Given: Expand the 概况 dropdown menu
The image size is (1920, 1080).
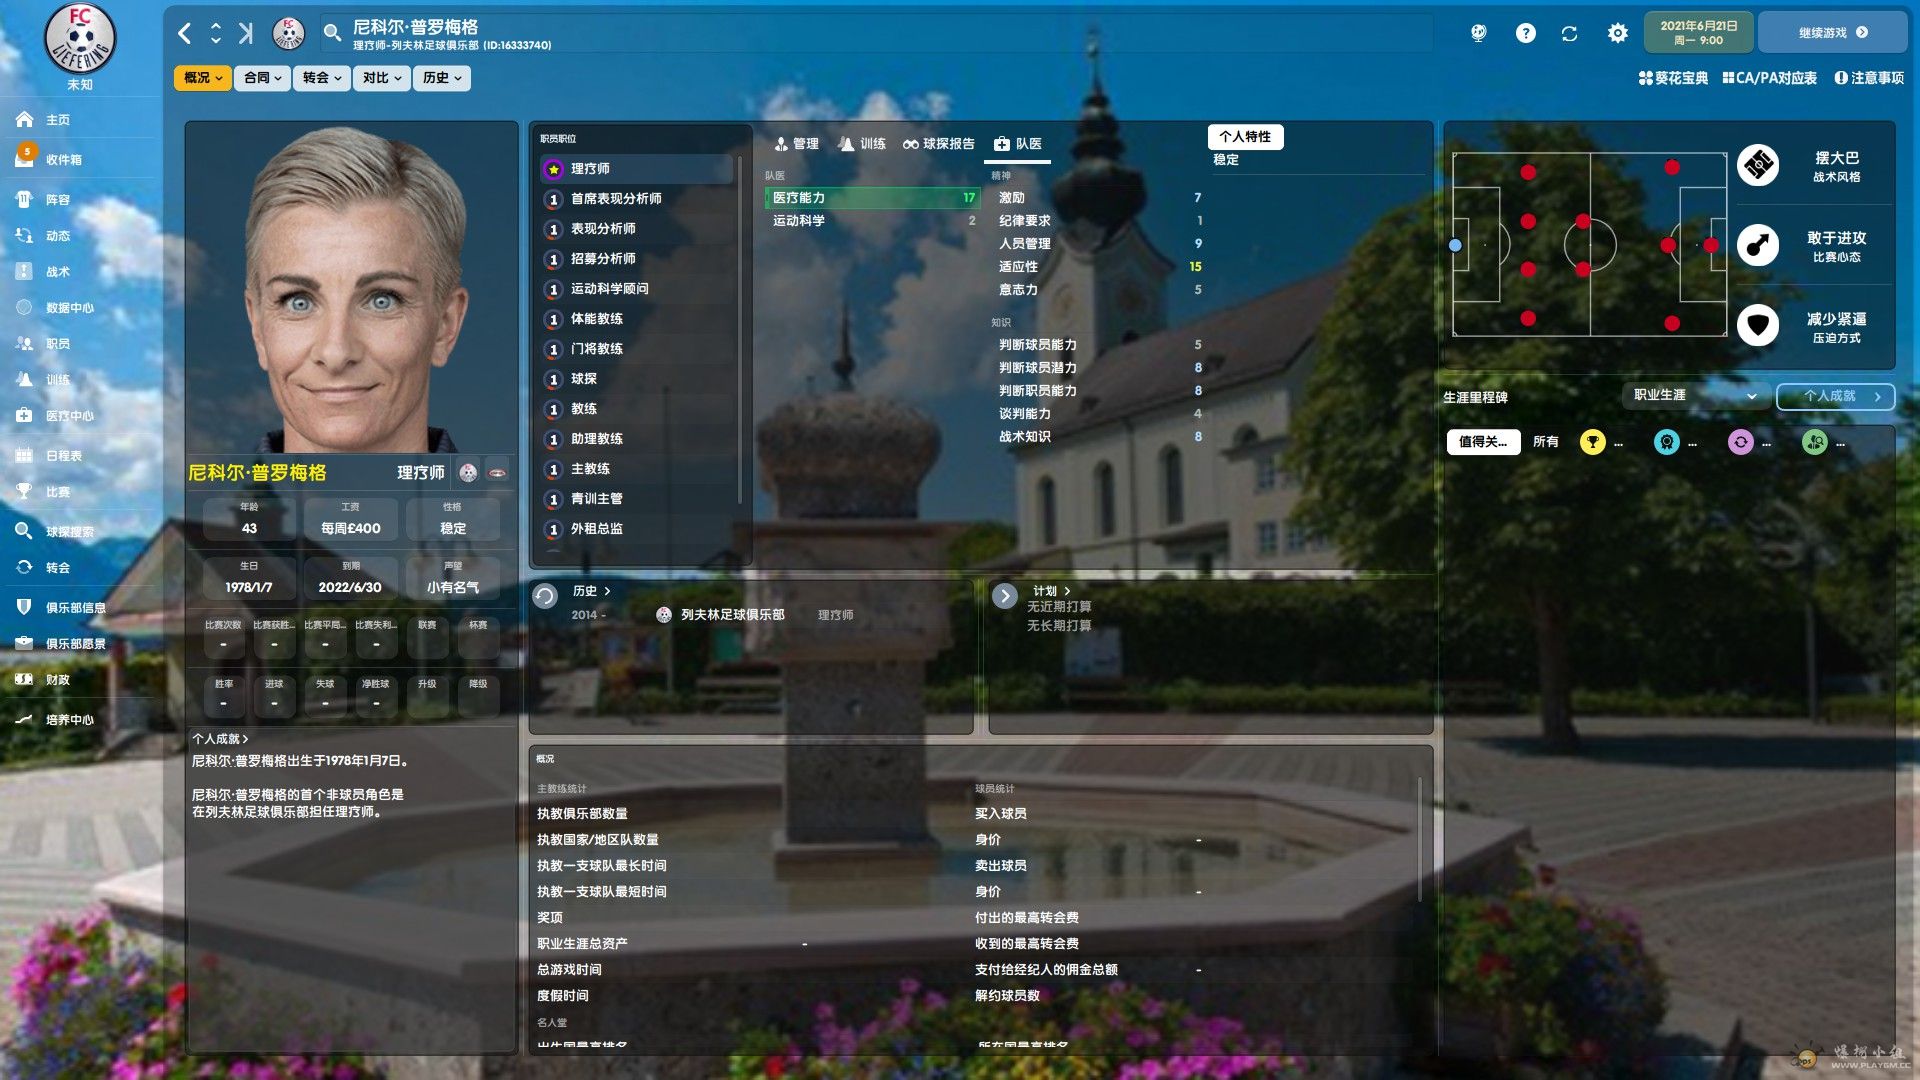Looking at the screenshot, I should (x=202, y=78).
